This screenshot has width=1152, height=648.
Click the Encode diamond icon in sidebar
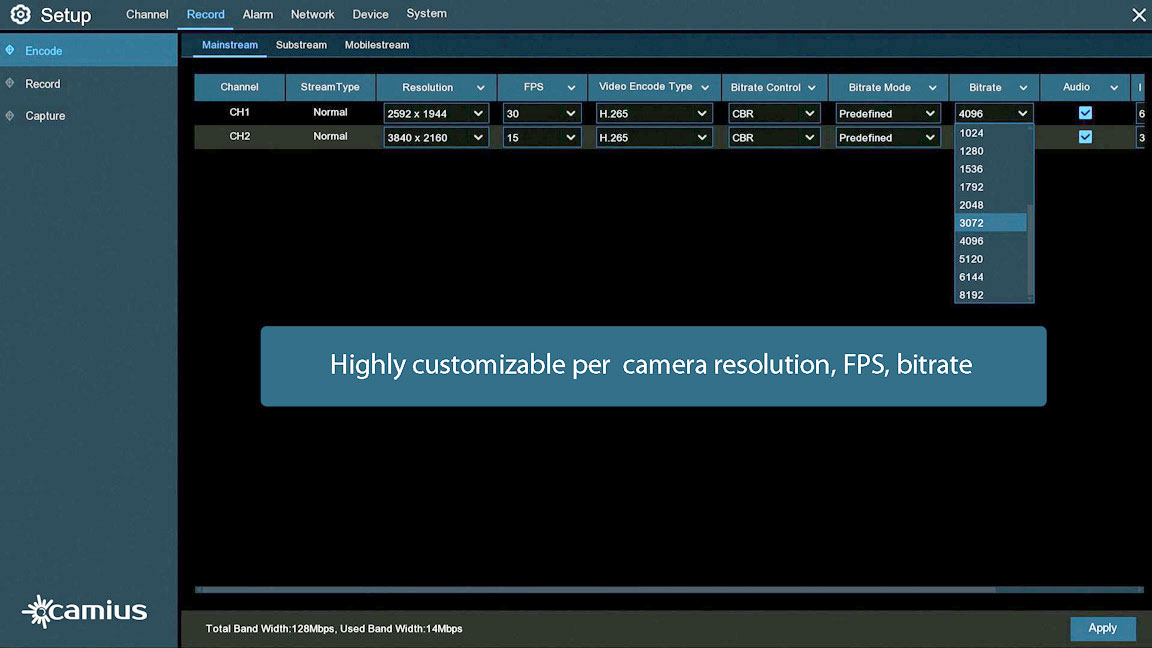10,50
